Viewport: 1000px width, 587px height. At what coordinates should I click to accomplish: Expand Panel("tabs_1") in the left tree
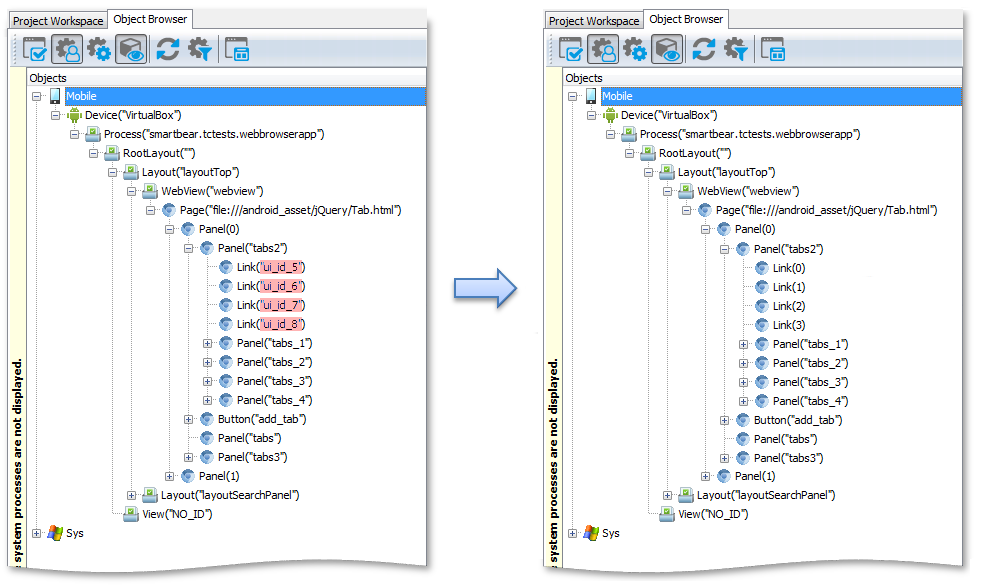[208, 343]
